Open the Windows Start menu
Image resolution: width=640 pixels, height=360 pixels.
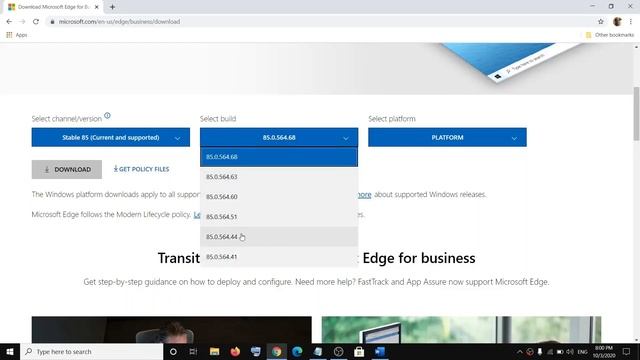pyautogui.click(x=10, y=351)
